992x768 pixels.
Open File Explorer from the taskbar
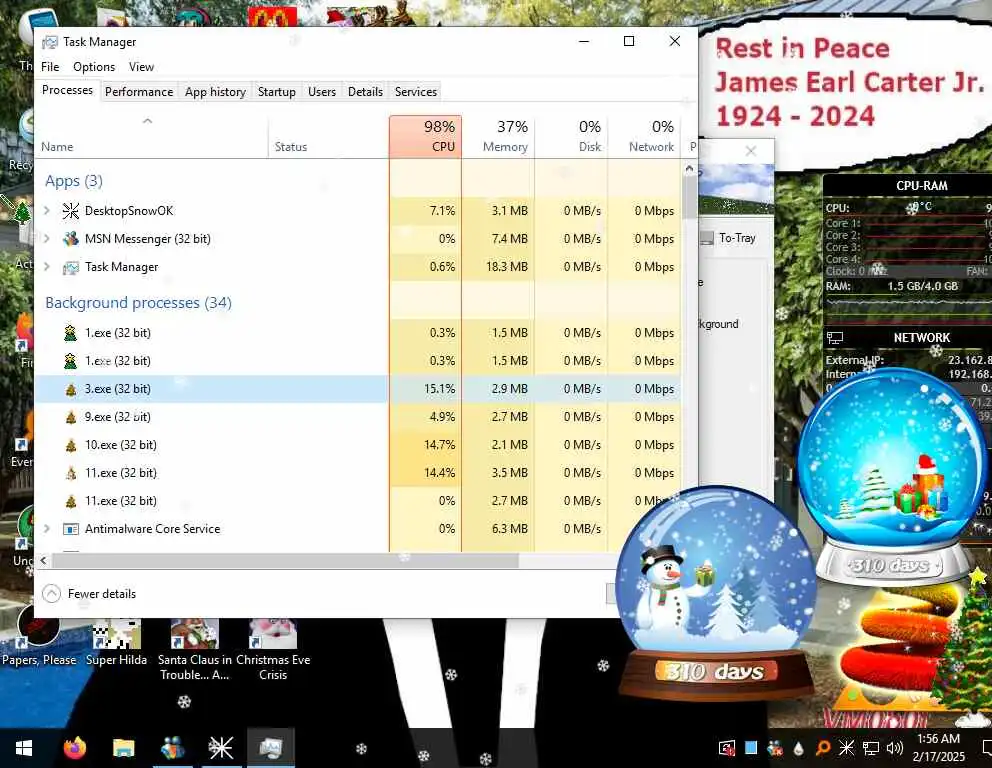pyautogui.click(x=123, y=748)
